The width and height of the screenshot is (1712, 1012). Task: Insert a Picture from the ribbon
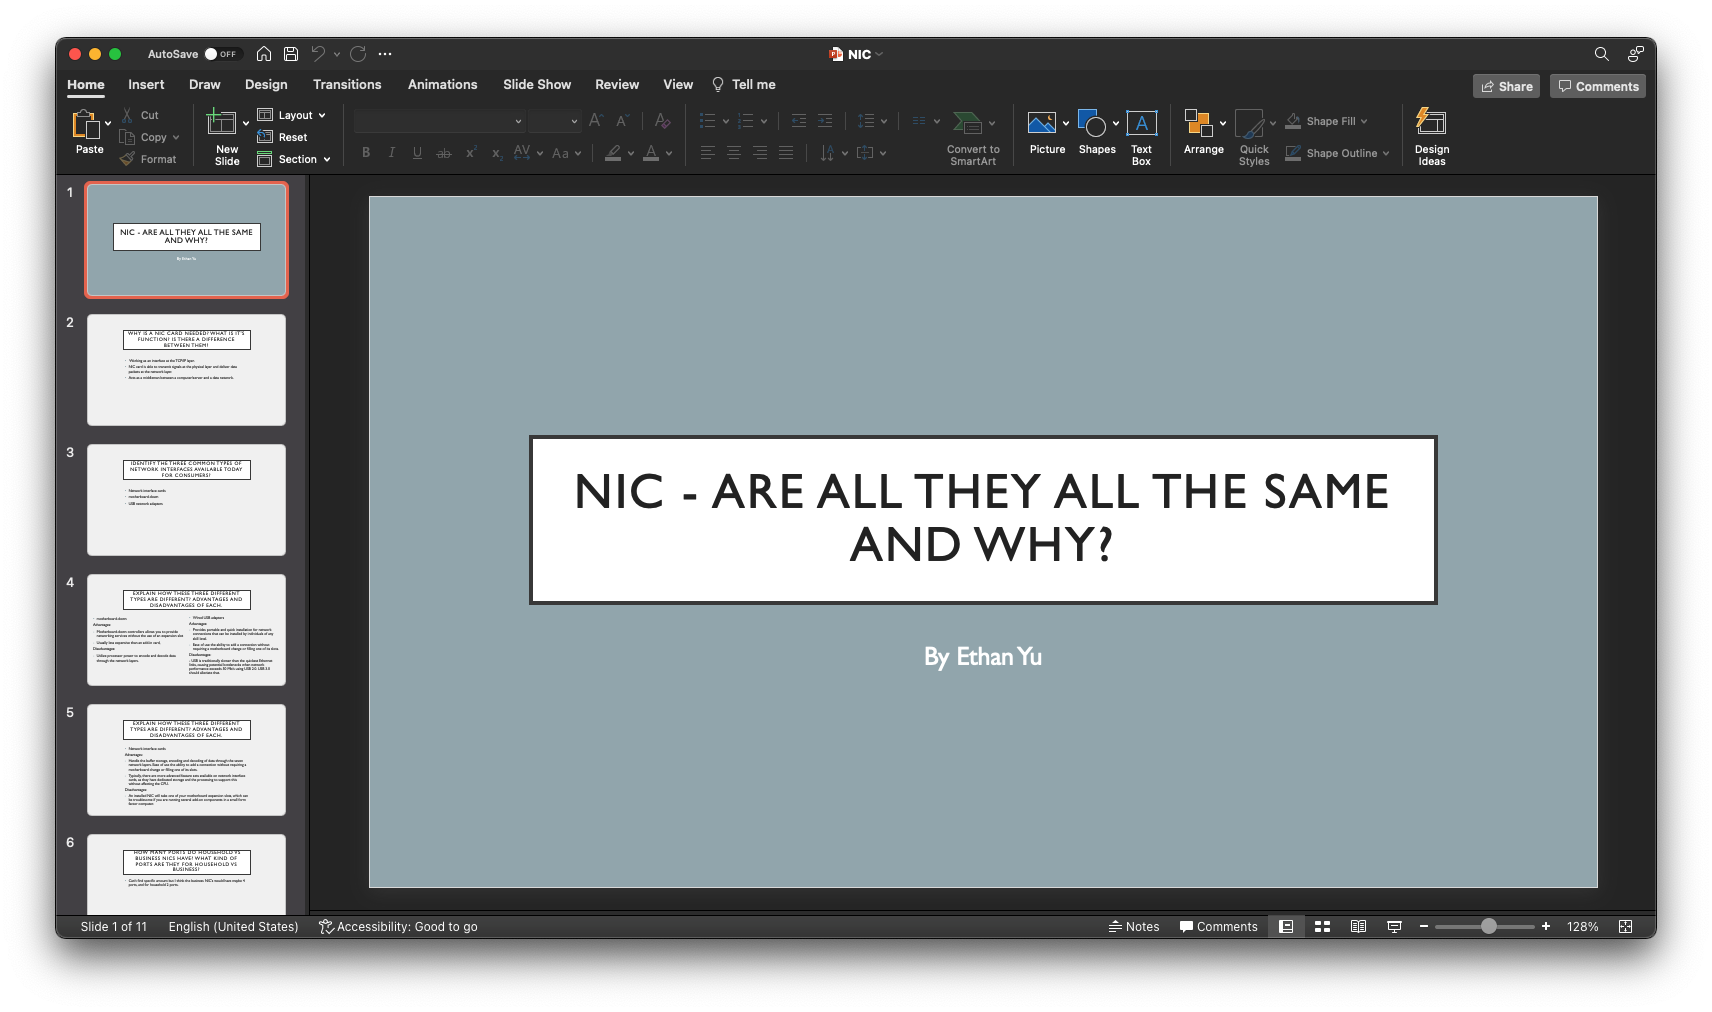coord(1047,132)
